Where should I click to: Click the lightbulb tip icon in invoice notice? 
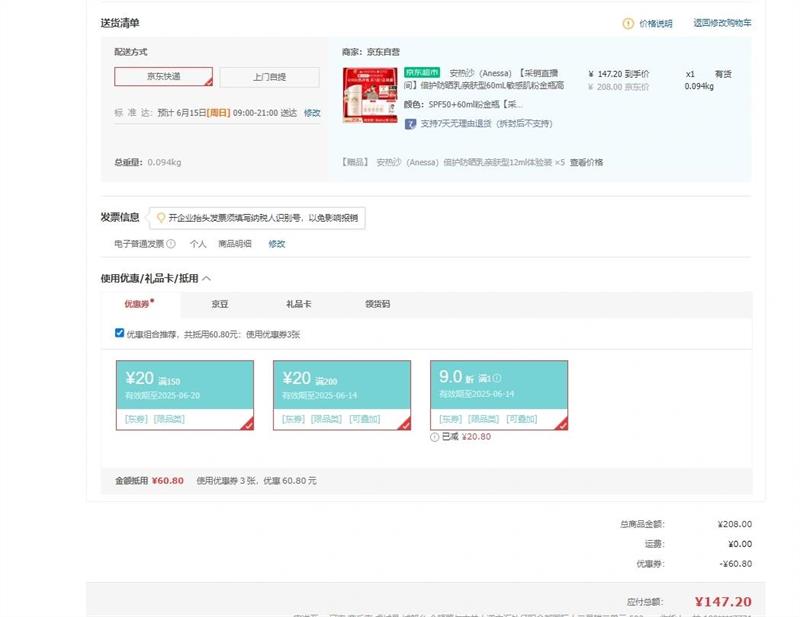pos(161,218)
